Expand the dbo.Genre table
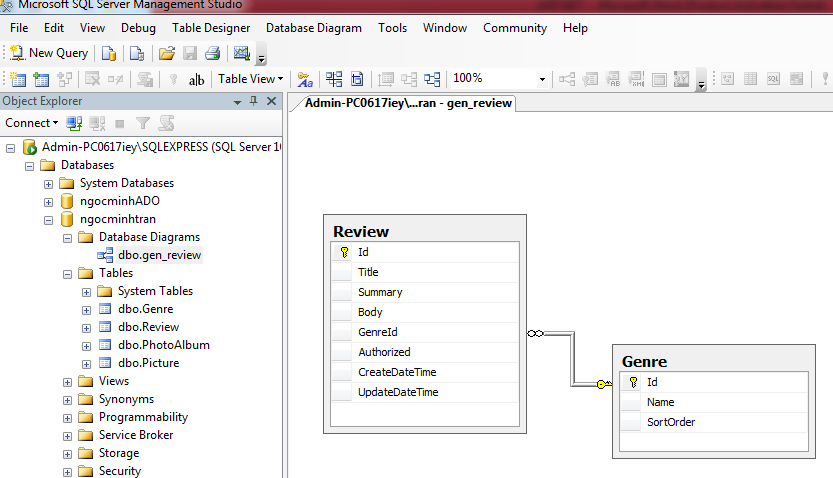The image size is (833, 478). point(87,311)
